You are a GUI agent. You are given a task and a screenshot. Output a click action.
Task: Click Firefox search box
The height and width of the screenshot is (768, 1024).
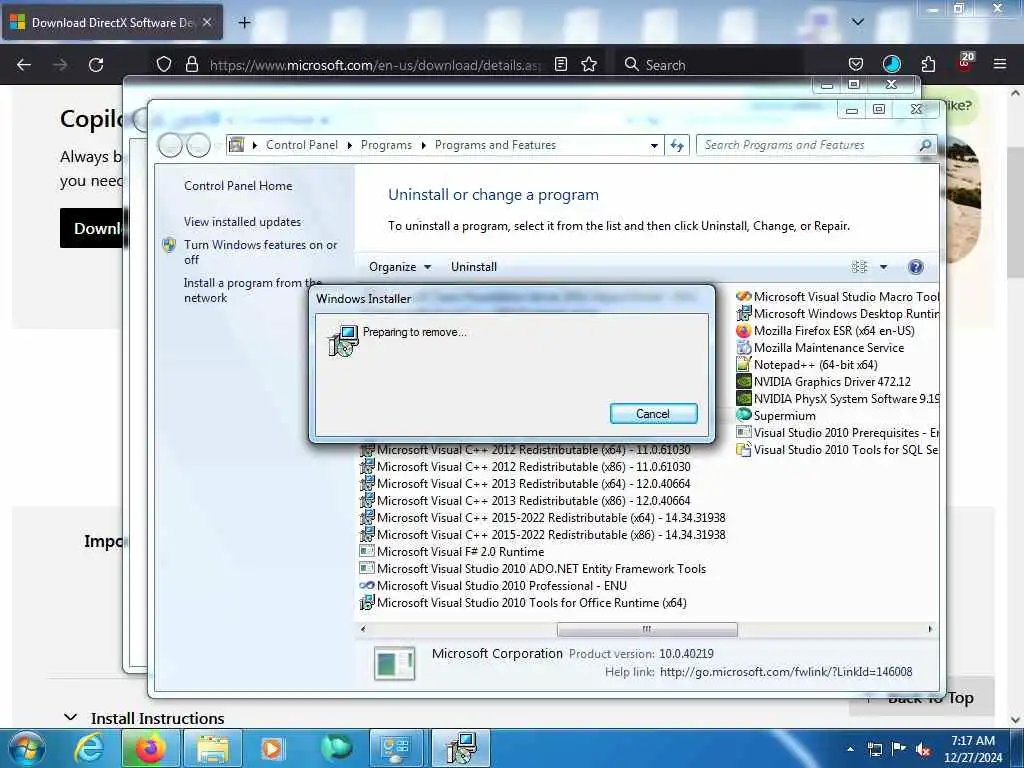[x=709, y=65]
